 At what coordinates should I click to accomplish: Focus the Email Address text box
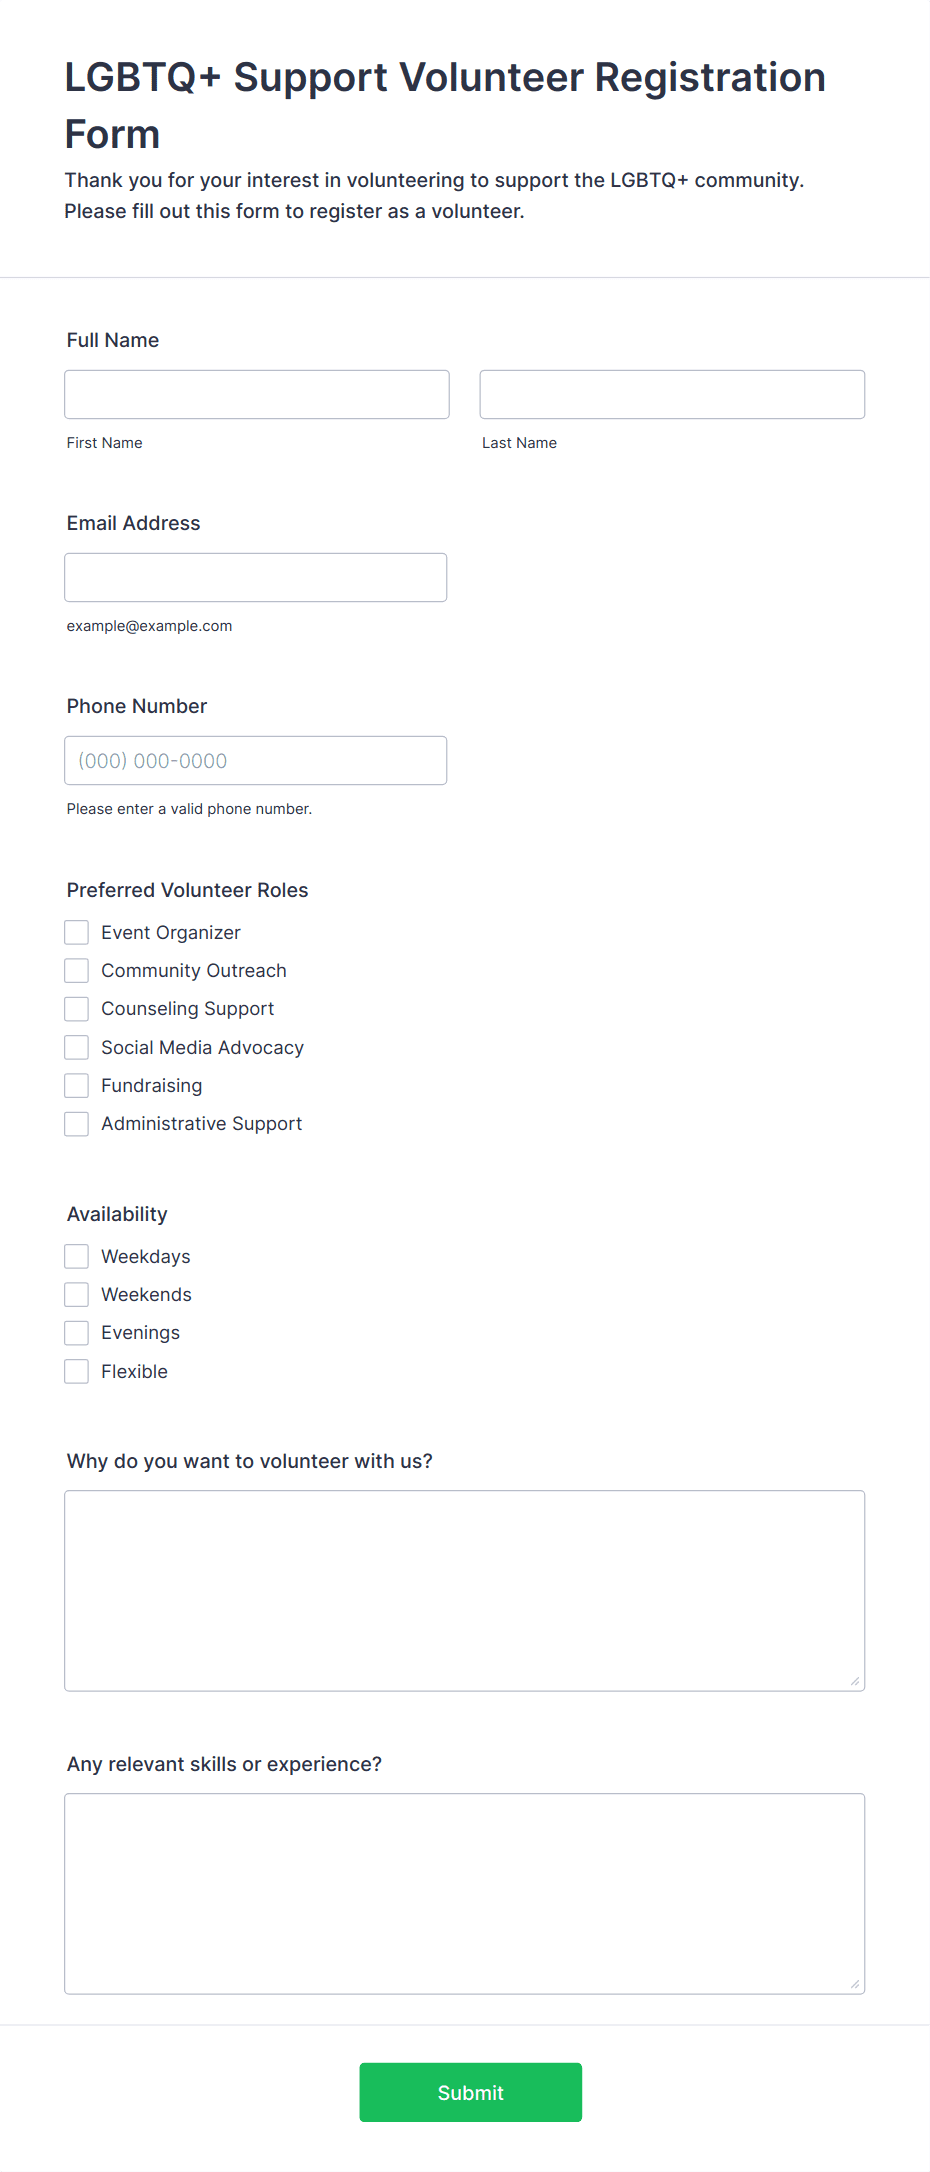coord(256,577)
